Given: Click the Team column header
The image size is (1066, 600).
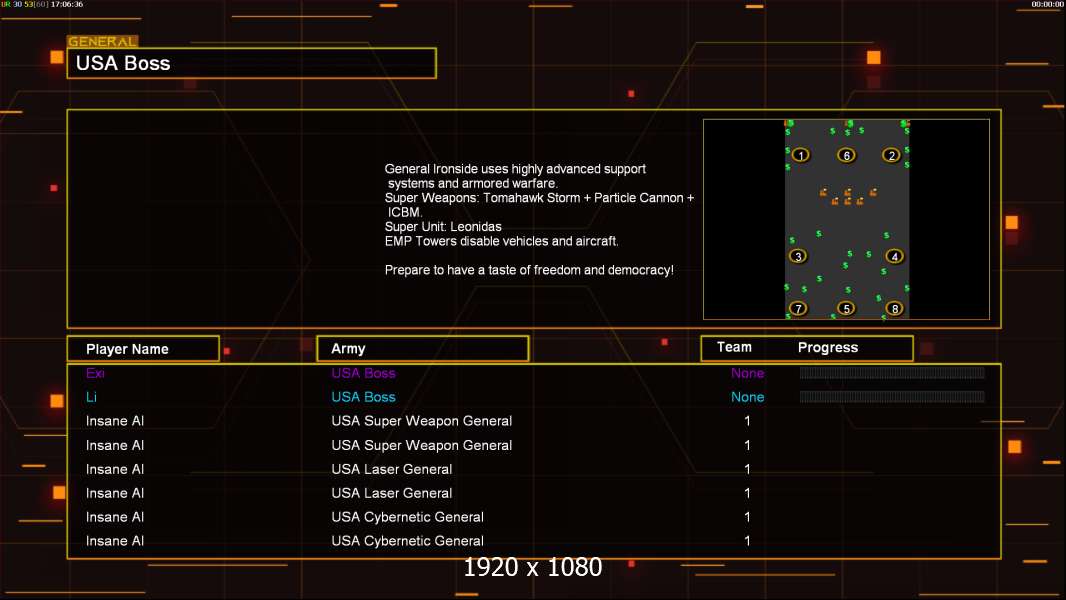Looking at the screenshot, I should click(734, 347).
